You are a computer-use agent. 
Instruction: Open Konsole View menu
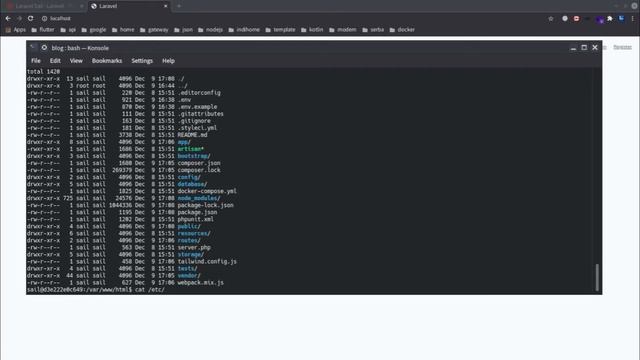tap(76, 61)
